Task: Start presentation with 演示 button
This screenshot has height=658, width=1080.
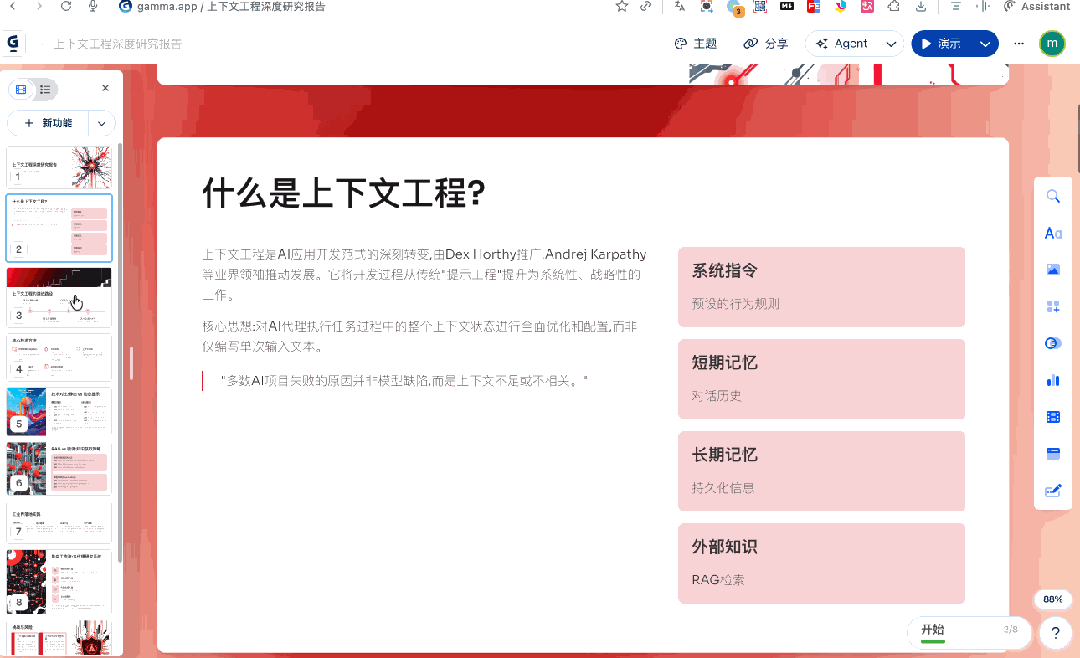Action: click(x=941, y=44)
